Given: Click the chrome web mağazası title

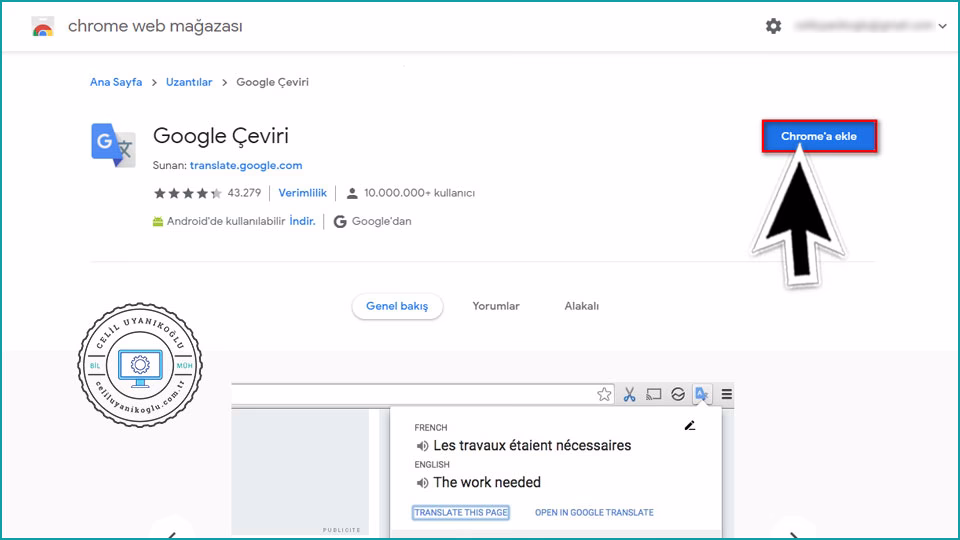Looking at the screenshot, I should (155, 26).
